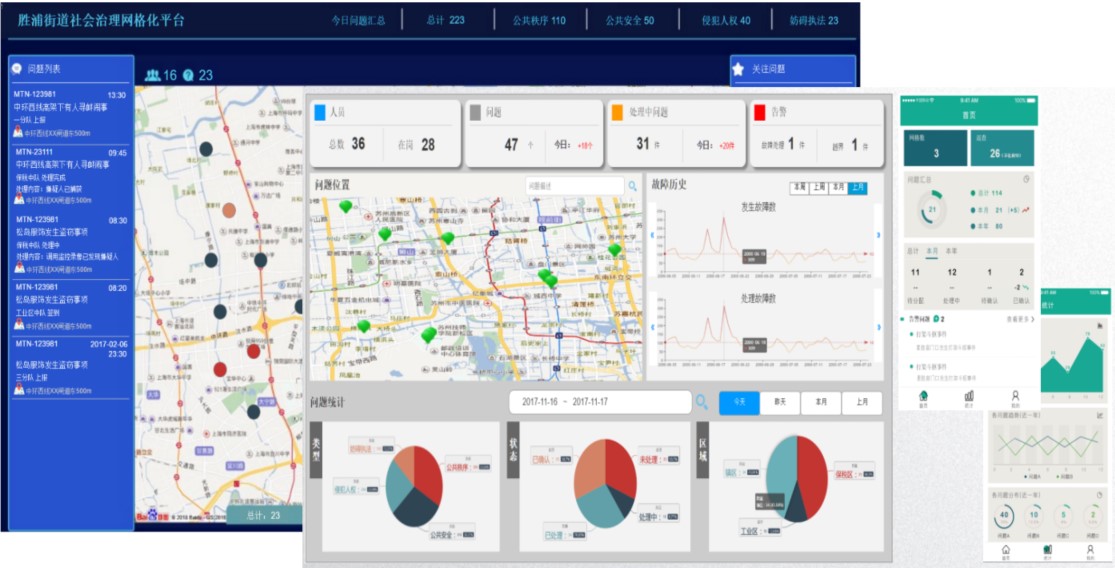Select 上月 in 问题统计 range buttons

click(x=862, y=403)
